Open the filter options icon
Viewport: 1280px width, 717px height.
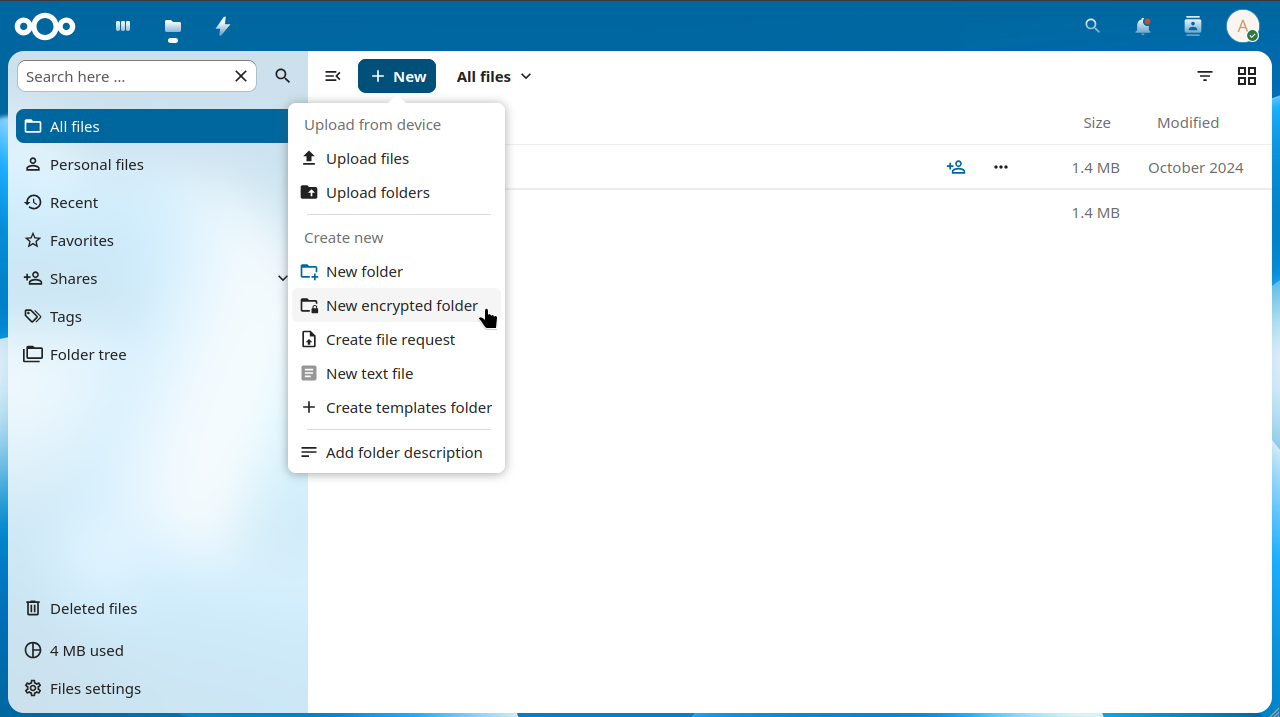coord(1204,76)
